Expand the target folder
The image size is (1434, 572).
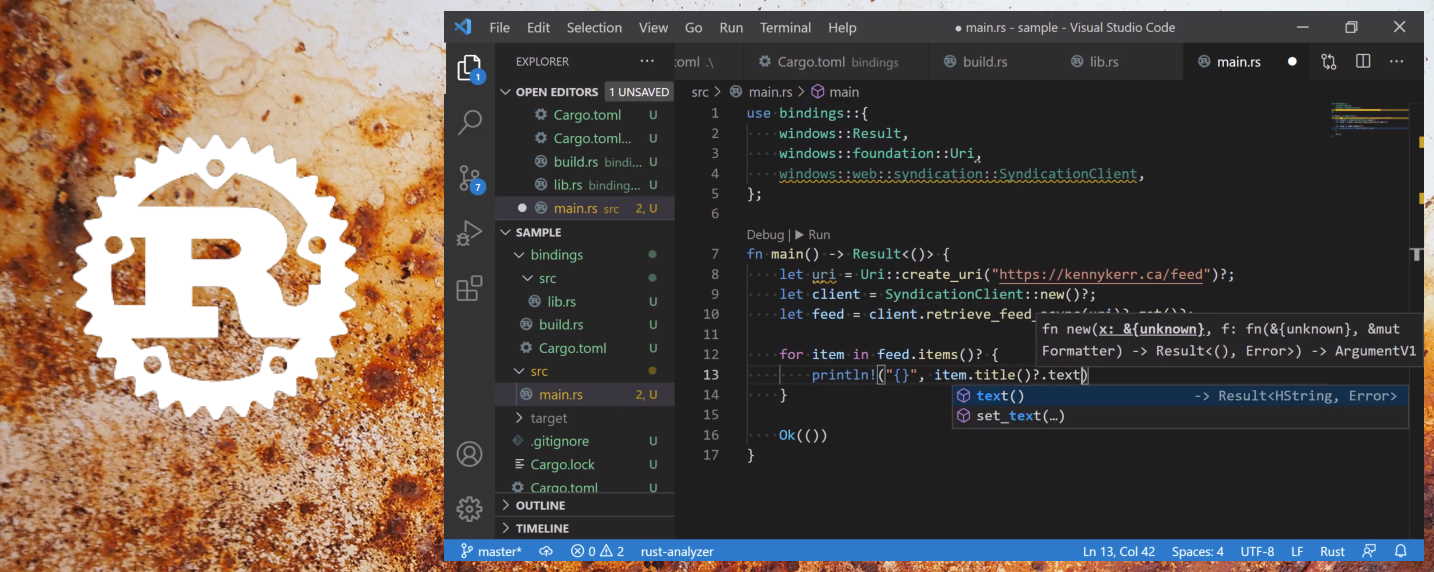click(x=519, y=418)
